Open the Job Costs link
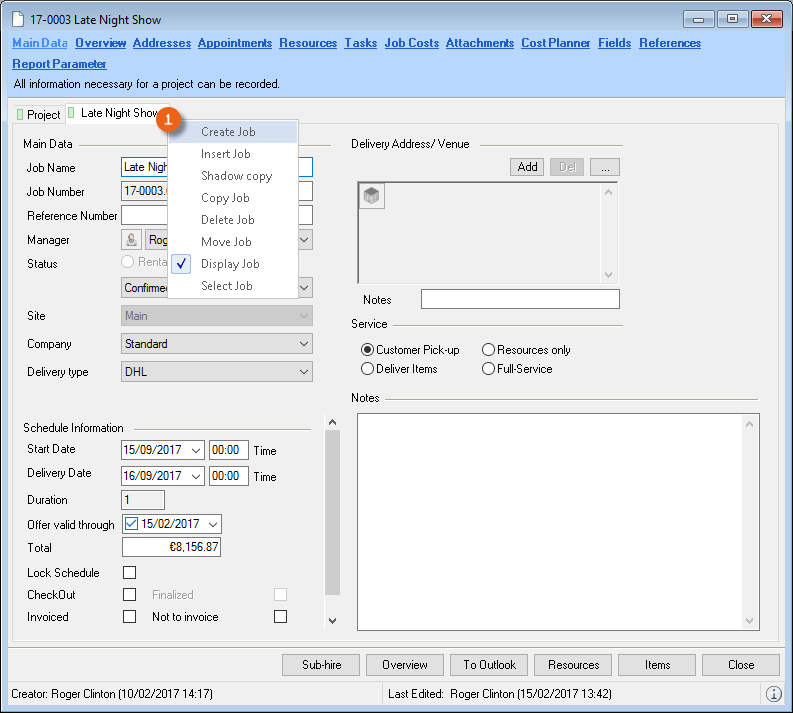The height and width of the screenshot is (713, 793). [x=411, y=43]
